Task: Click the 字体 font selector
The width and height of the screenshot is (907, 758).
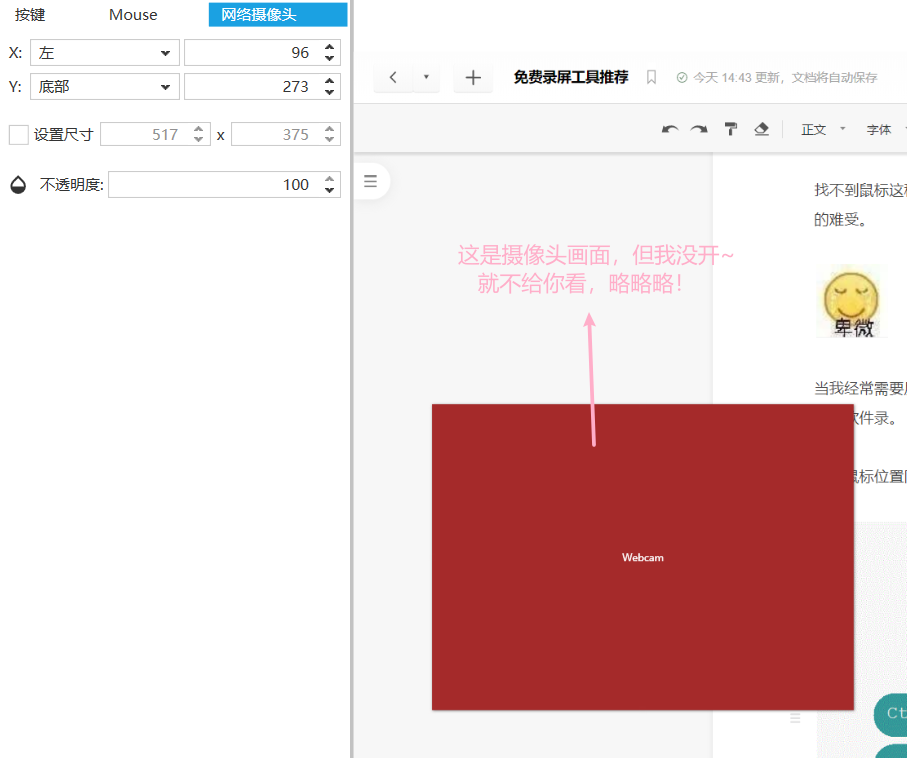Action: pyautogui.click(x=880, y=130)
